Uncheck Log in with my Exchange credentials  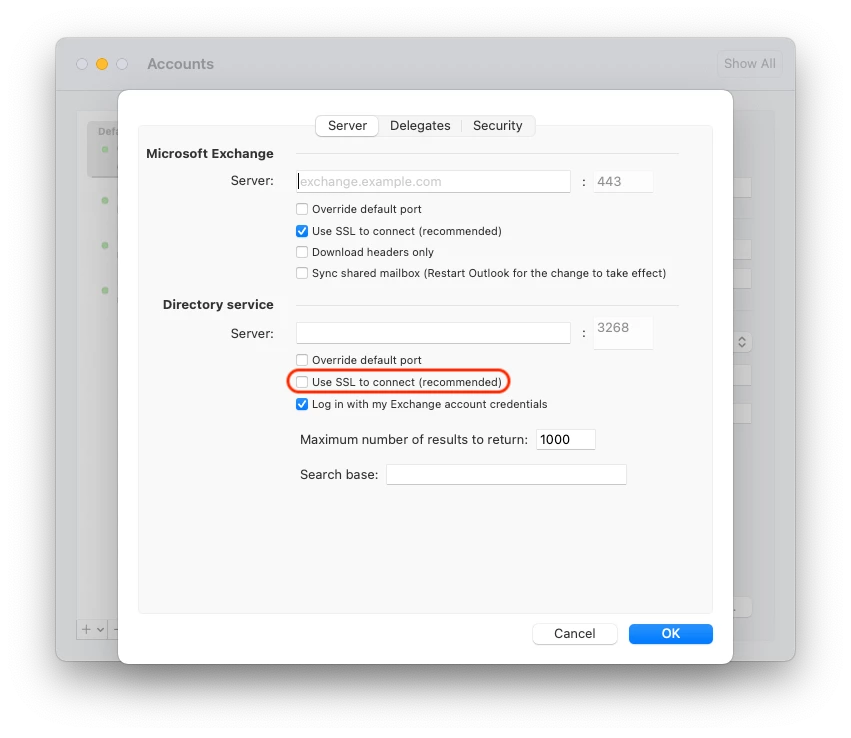point(302,404)
